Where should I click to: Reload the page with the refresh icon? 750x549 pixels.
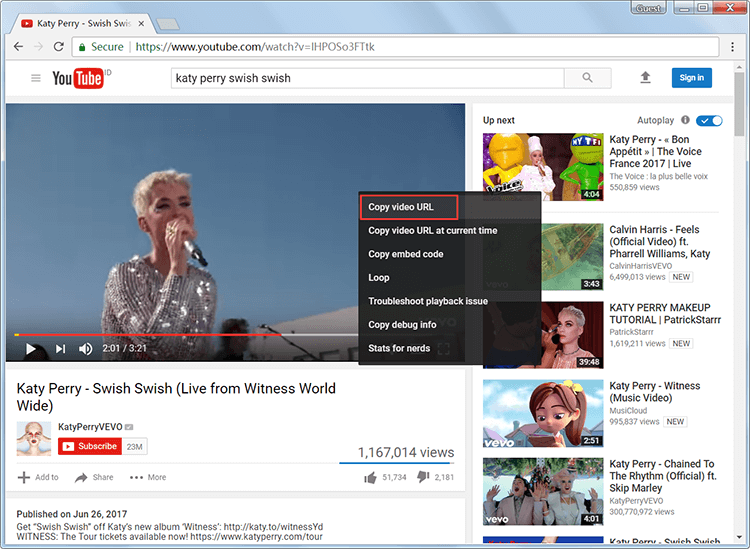point(58,46)
